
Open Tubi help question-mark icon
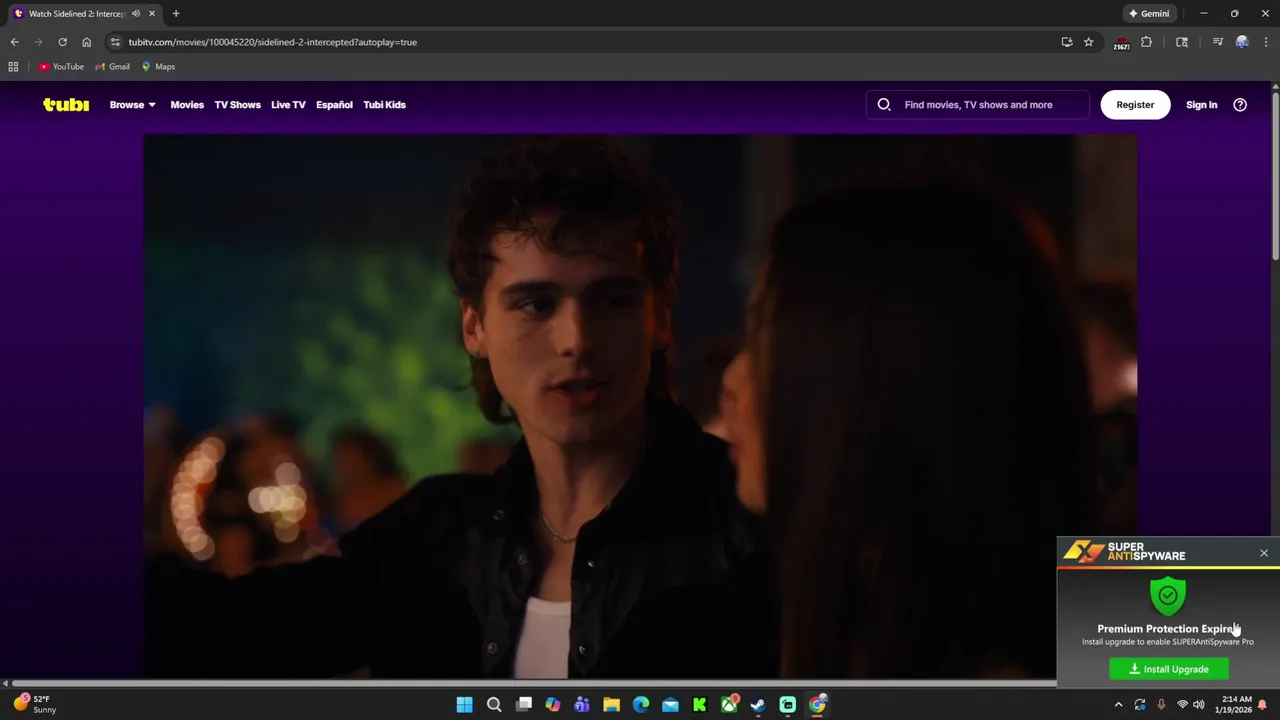tap(1240, 105)
